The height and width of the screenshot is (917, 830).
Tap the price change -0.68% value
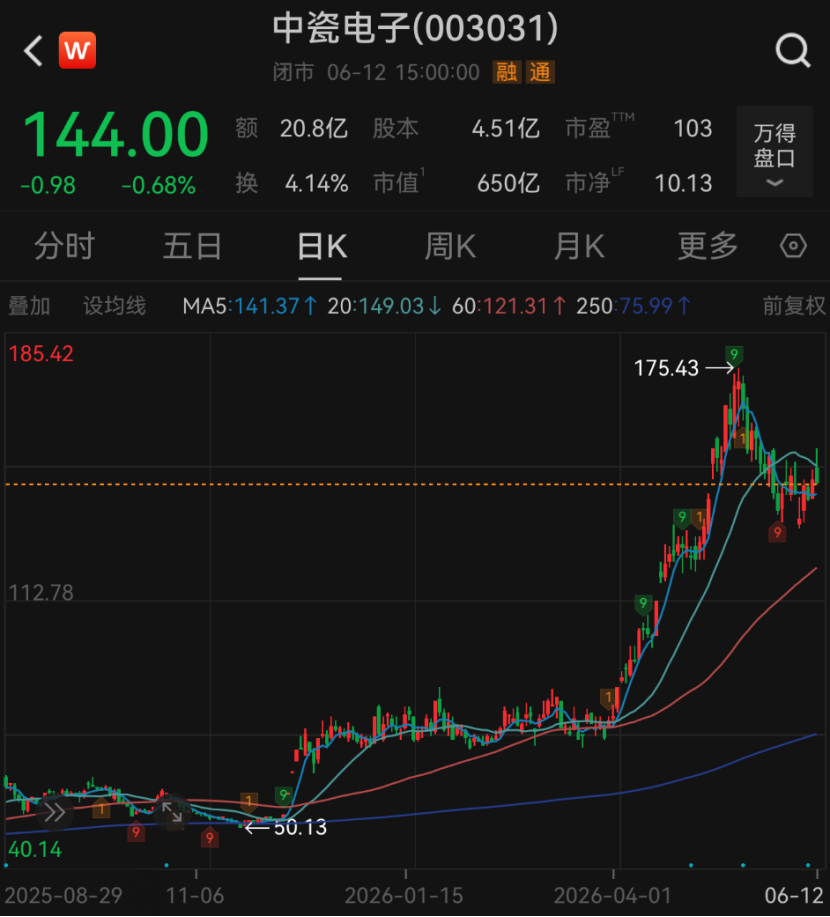tap(159, 186)
